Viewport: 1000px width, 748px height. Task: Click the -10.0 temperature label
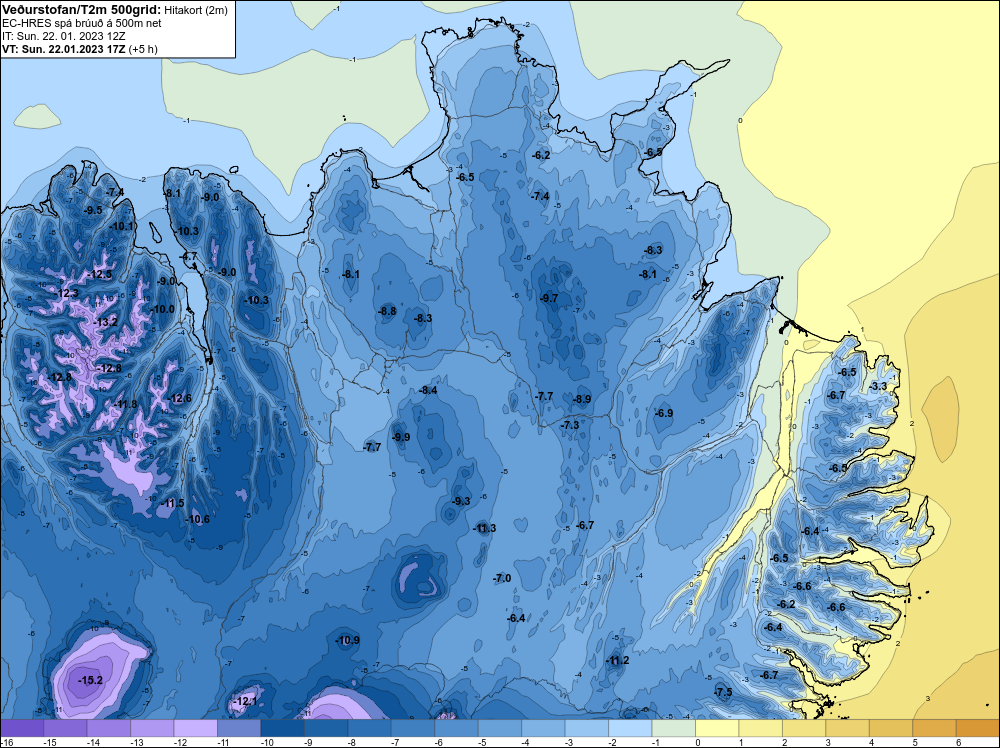[x=162, y=309]
